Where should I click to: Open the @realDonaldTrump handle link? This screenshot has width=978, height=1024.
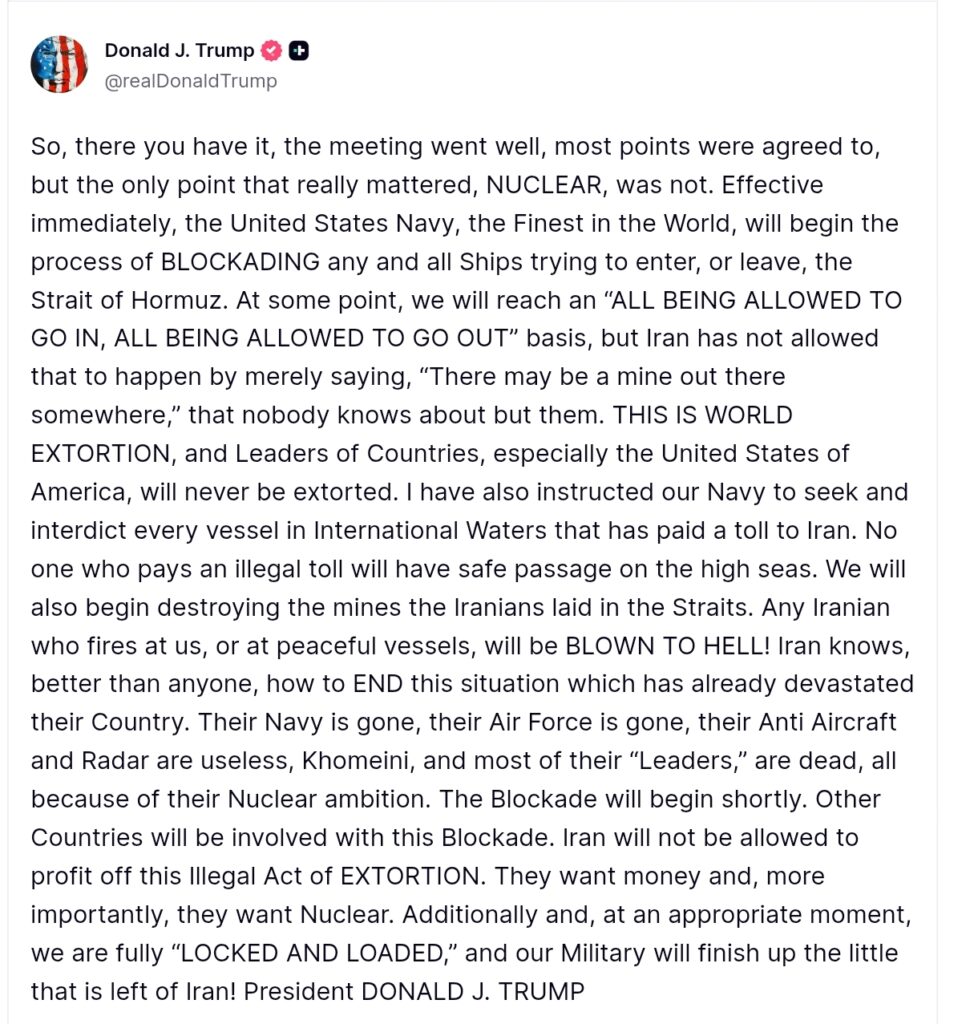pyautogui.click(x=191, y=81)
